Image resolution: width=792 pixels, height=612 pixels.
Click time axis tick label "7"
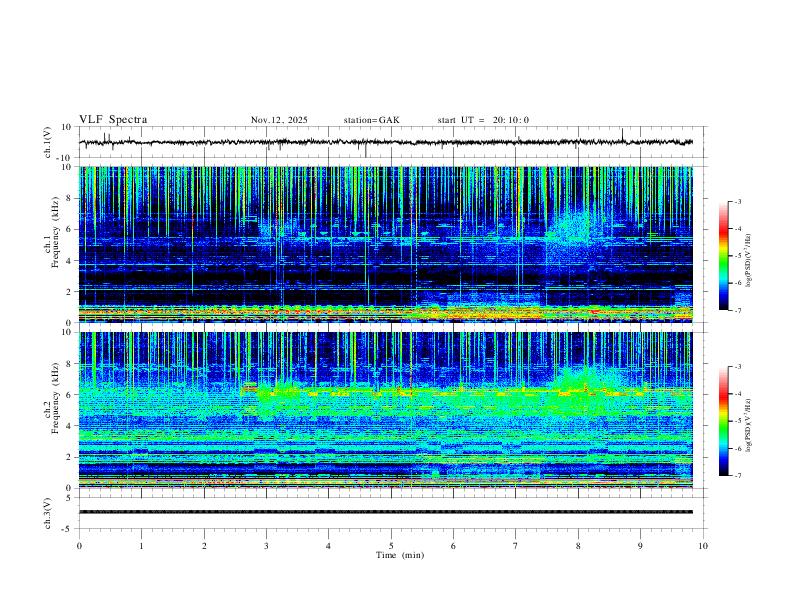point(516,546)
